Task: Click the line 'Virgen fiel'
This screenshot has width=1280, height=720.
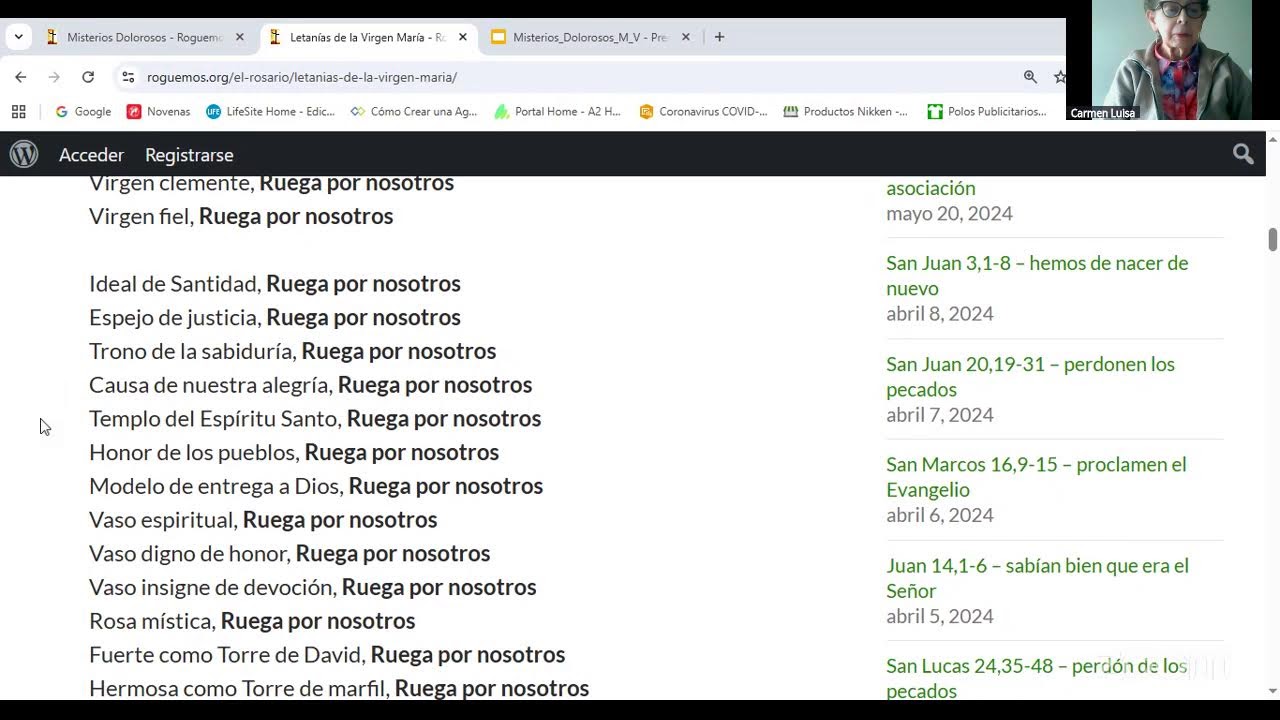Action: pyautogui.click(x=241, y=216)
